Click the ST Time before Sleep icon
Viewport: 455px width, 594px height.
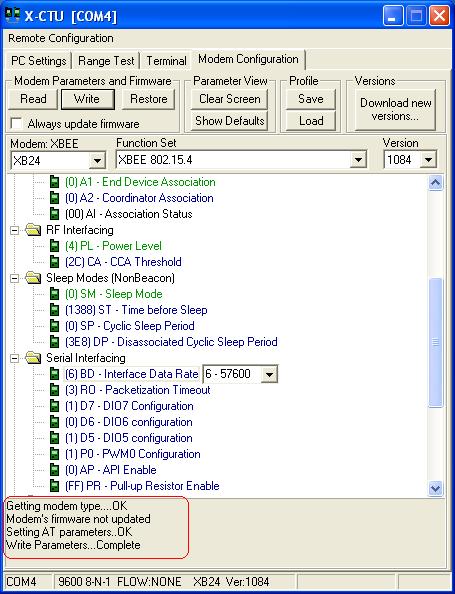click(x=55, y=310)
